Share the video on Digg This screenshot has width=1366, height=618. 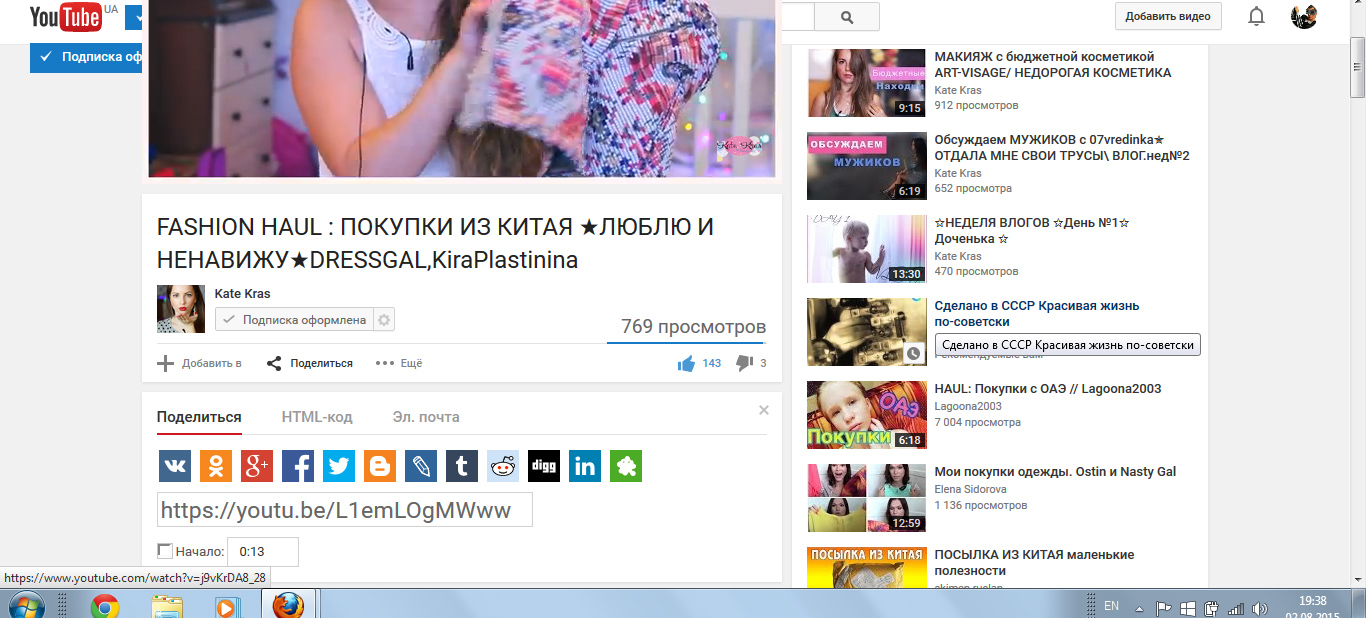(544, 466)
